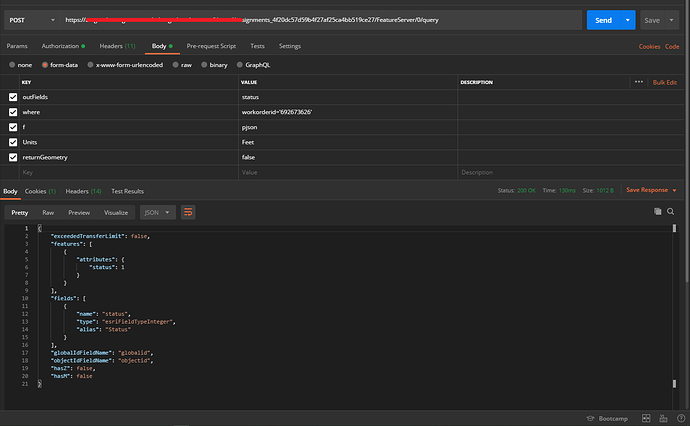Open the response Cookies (1) tab
Image resolution: width=690 pixels, height=426 pixels.
(40, 191)
